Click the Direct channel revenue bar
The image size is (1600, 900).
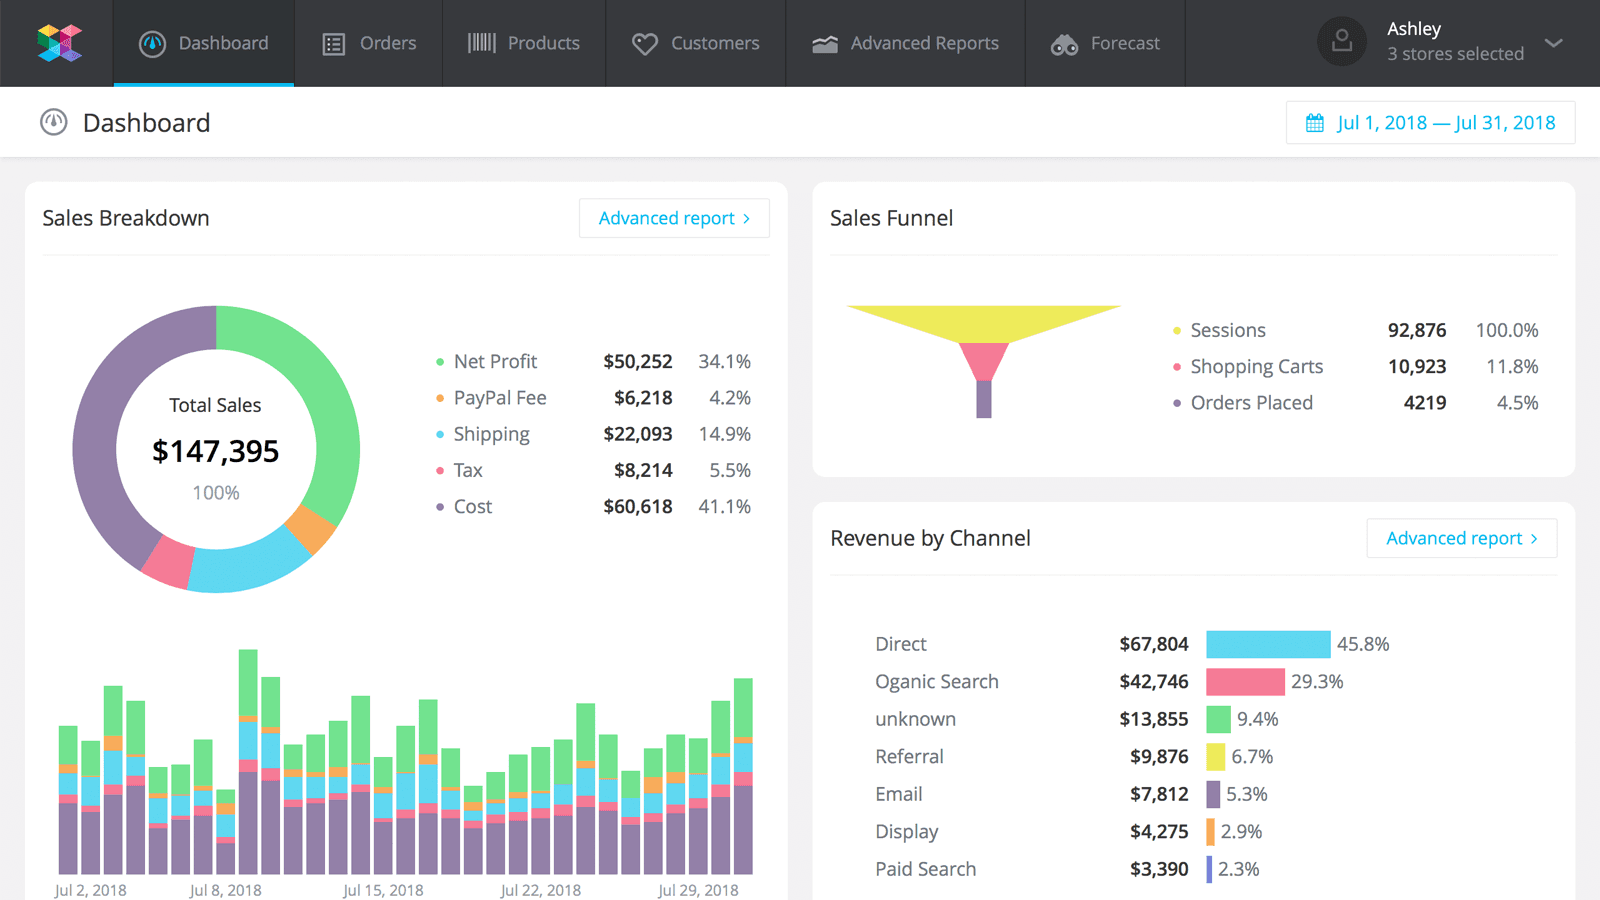[1268, 643]
